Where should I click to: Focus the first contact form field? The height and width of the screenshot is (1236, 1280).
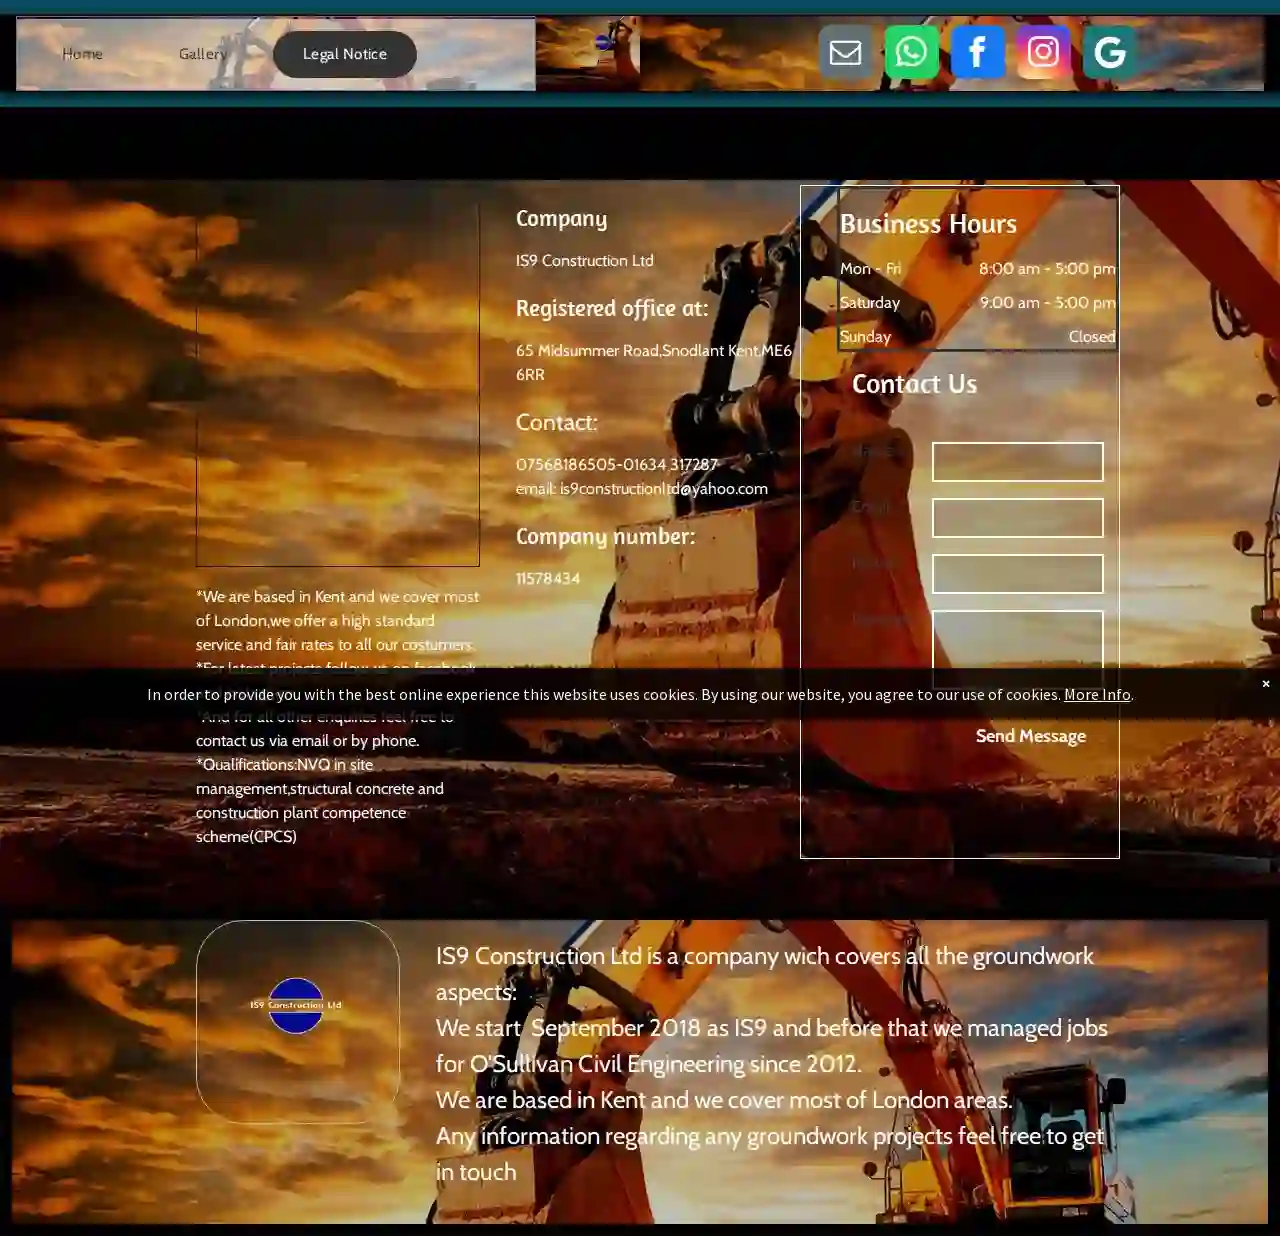click(1018, 462)
